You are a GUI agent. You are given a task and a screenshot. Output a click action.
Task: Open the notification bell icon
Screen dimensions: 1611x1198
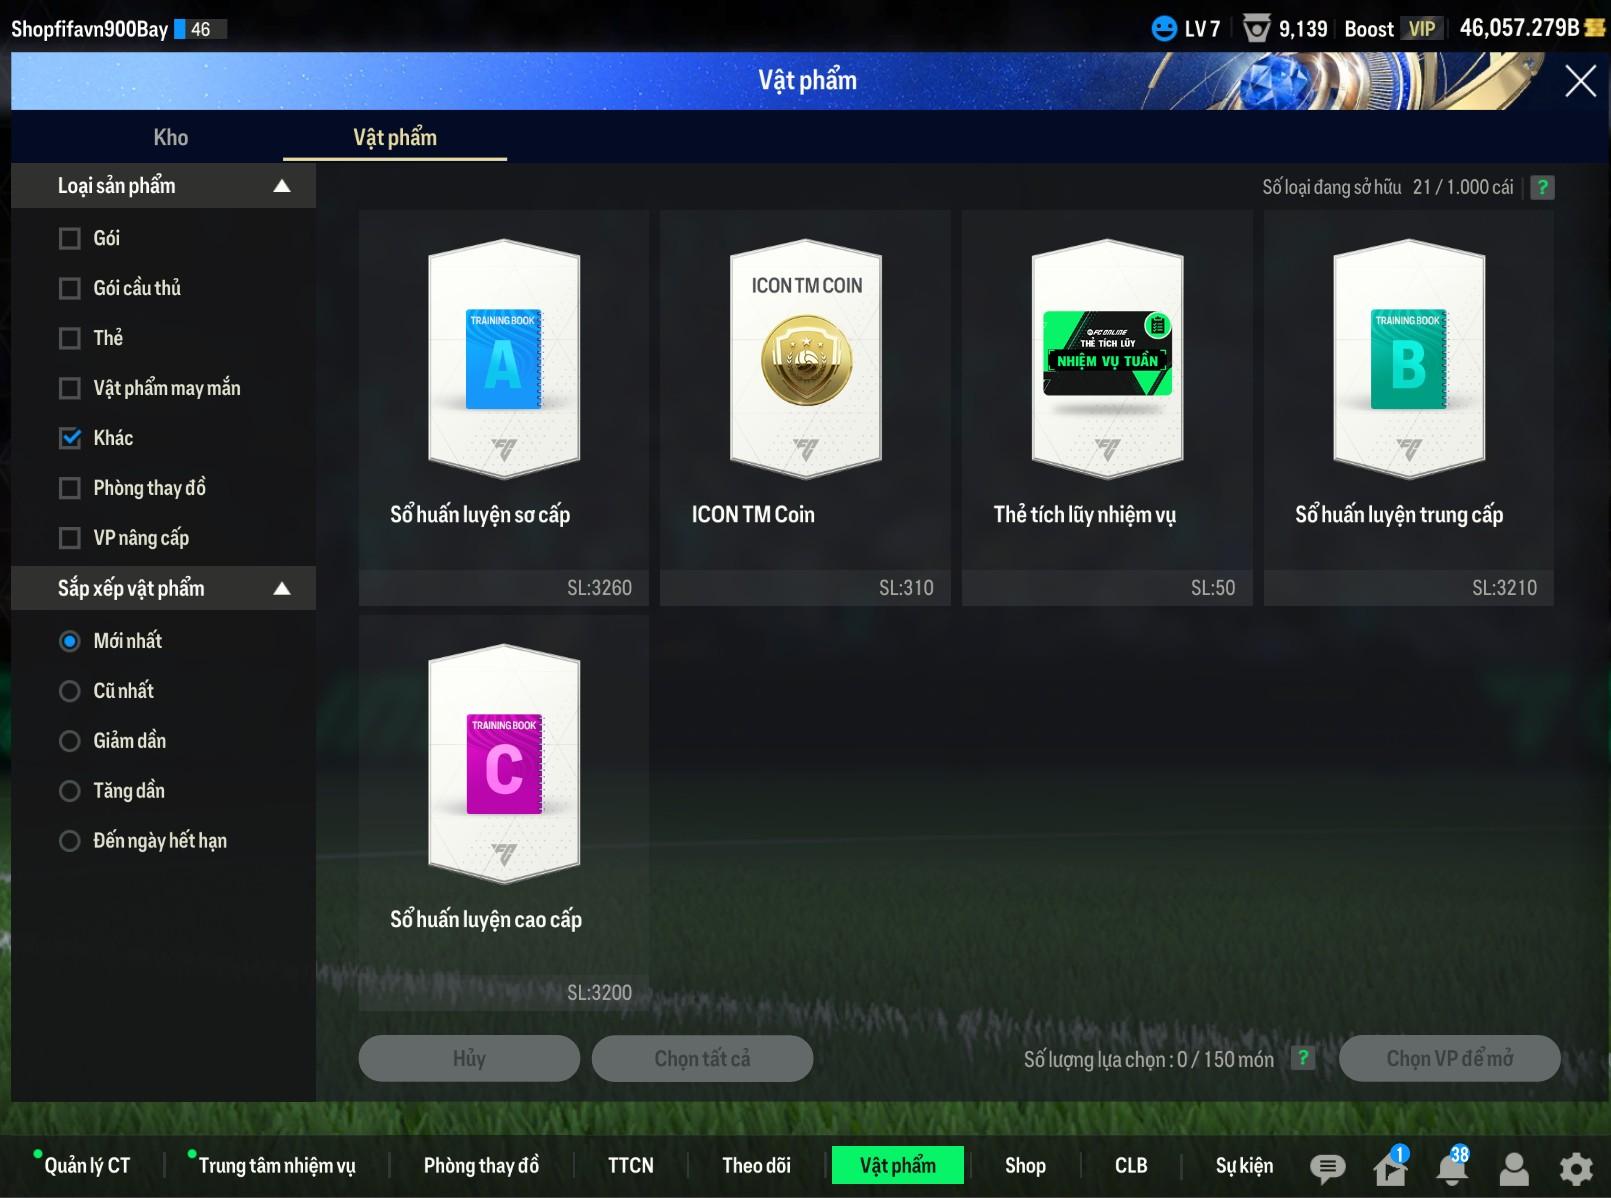pyautogui.click(x=1452, y=1167)
